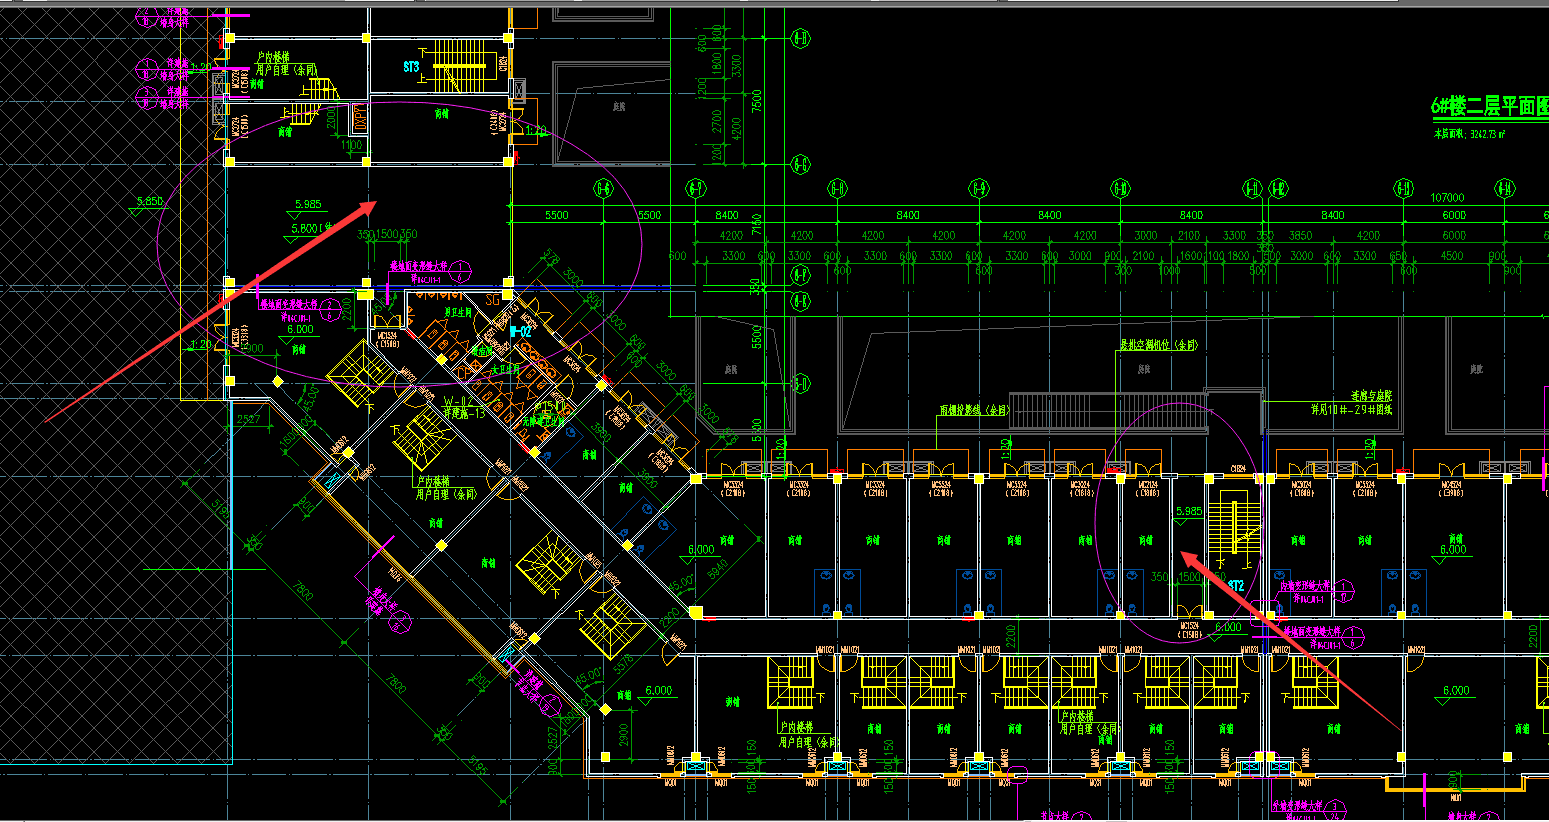Image resolution: width=1549 pixels, height=822 pixels.
Task: Click the "C1824" window tag
Action: point(1238,468)
